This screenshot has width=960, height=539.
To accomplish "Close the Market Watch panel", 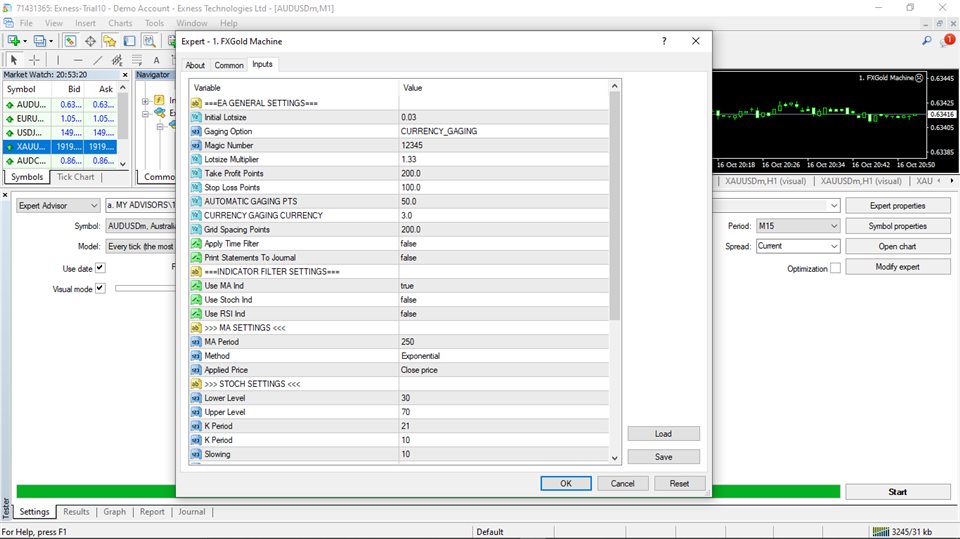I will pyautogui.click(x=125, y=75).
